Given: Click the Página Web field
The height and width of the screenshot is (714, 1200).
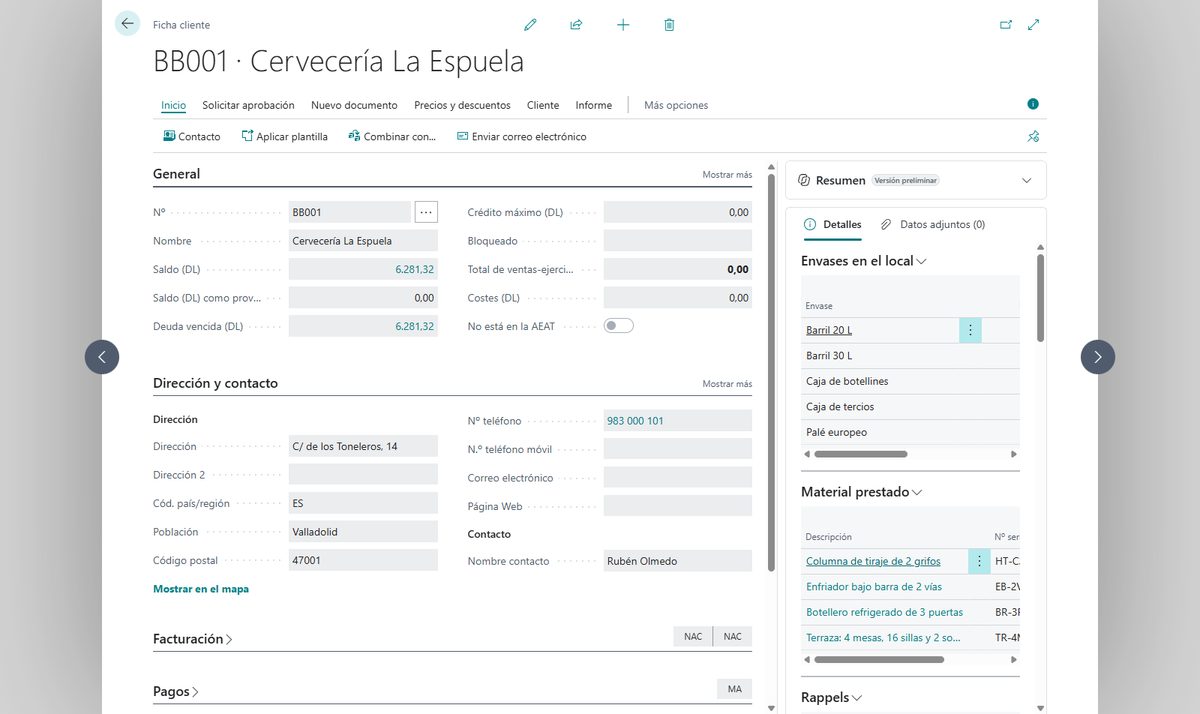Looking at the screenshot, I should point(678,506).
